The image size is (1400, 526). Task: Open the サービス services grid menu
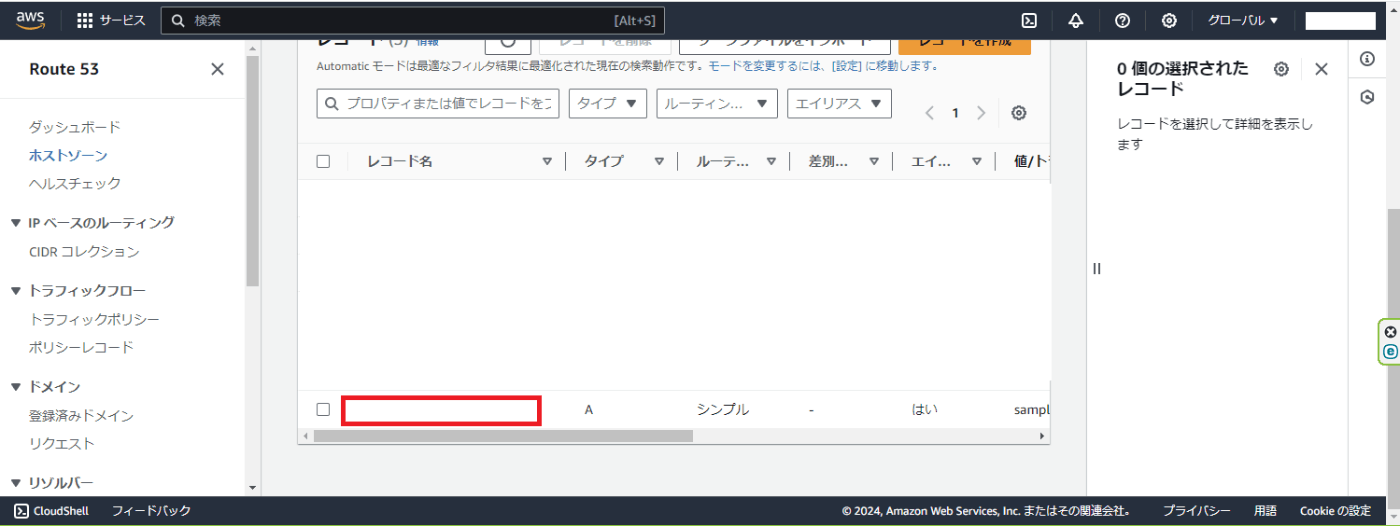[x=111, y=20]
